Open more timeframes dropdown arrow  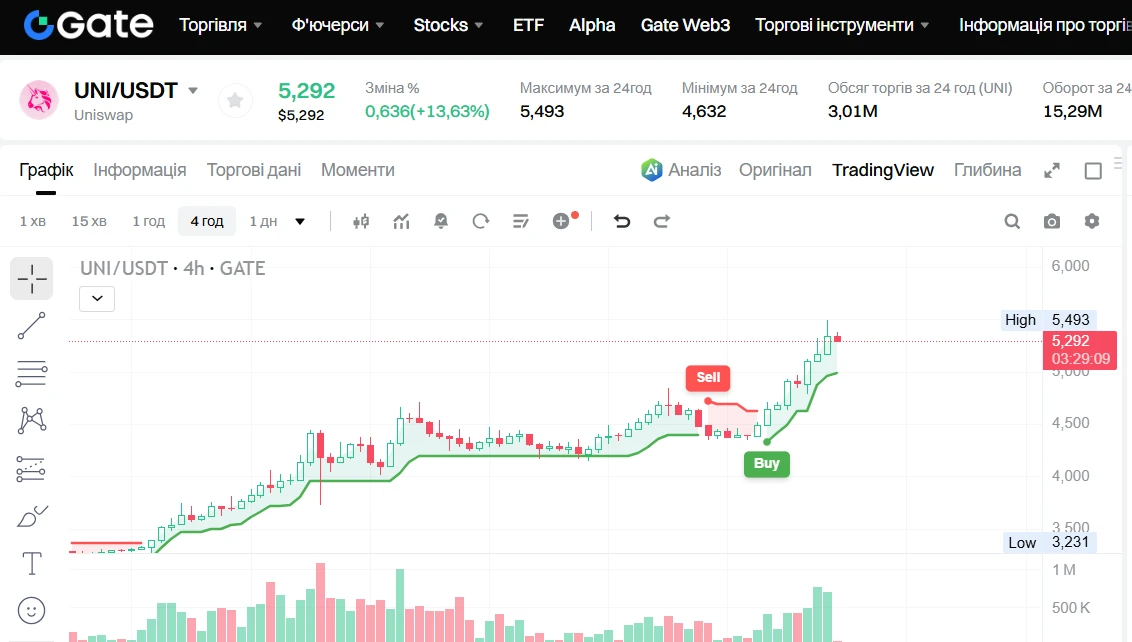pos(300,222)
